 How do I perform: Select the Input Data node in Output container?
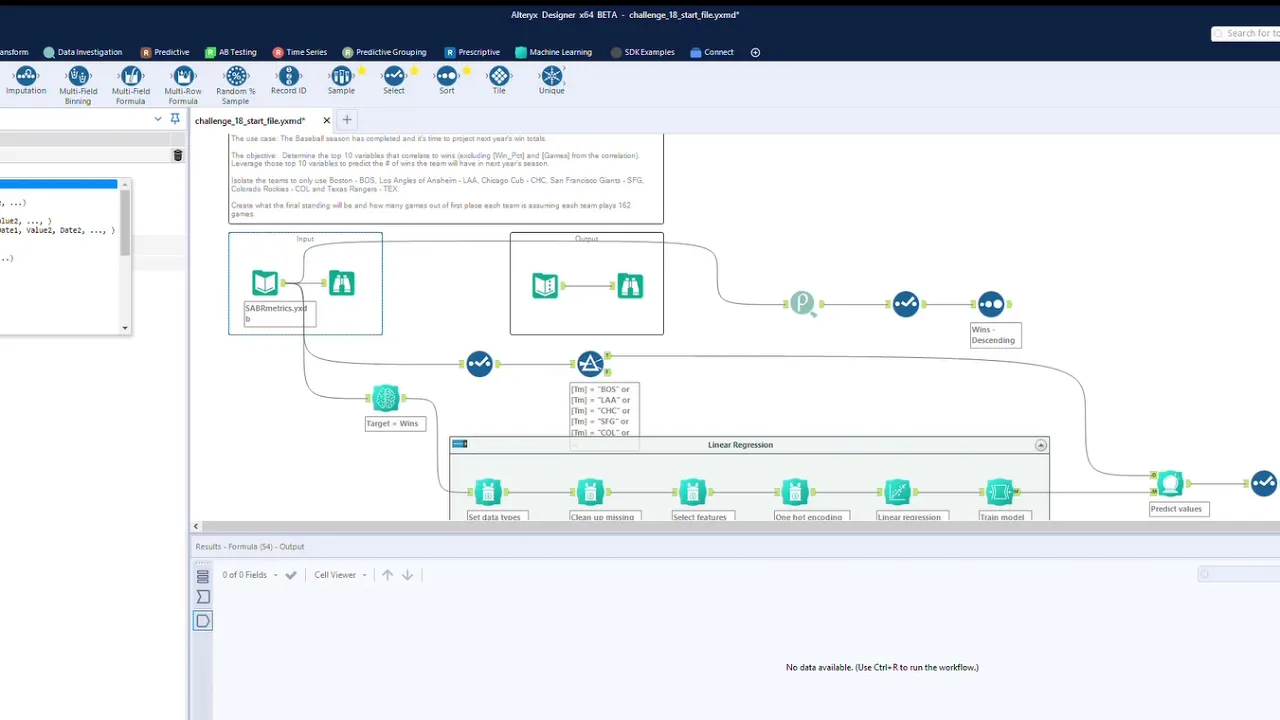point(545,286)
